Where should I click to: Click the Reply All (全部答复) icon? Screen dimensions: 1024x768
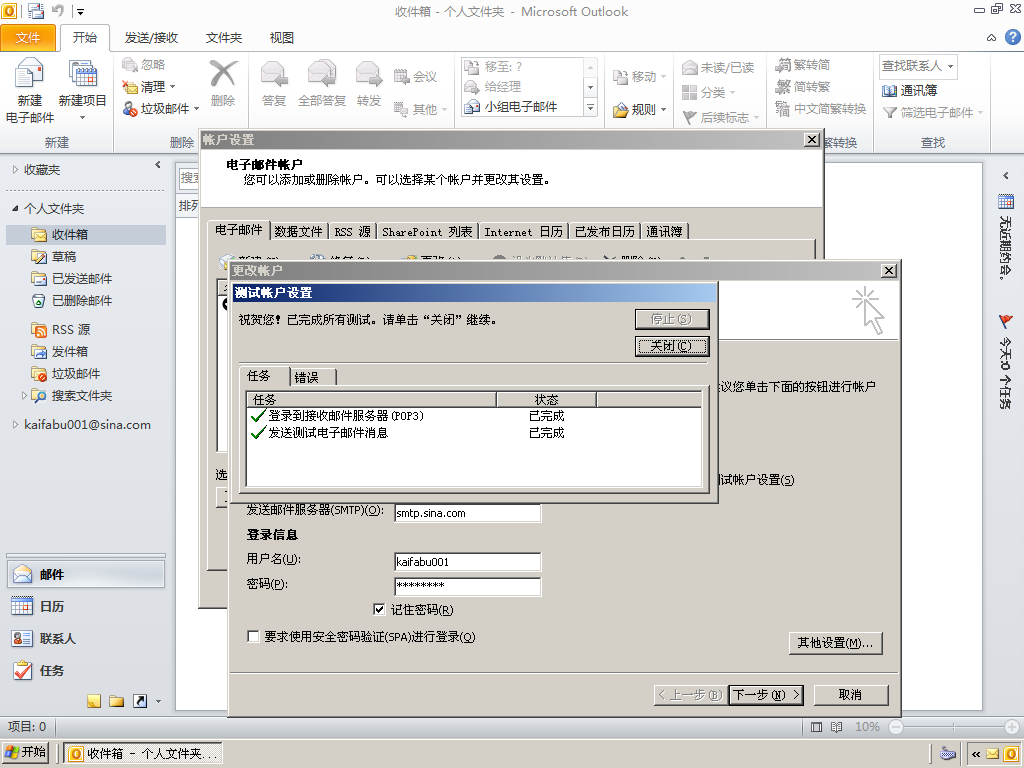click(321, 73)
